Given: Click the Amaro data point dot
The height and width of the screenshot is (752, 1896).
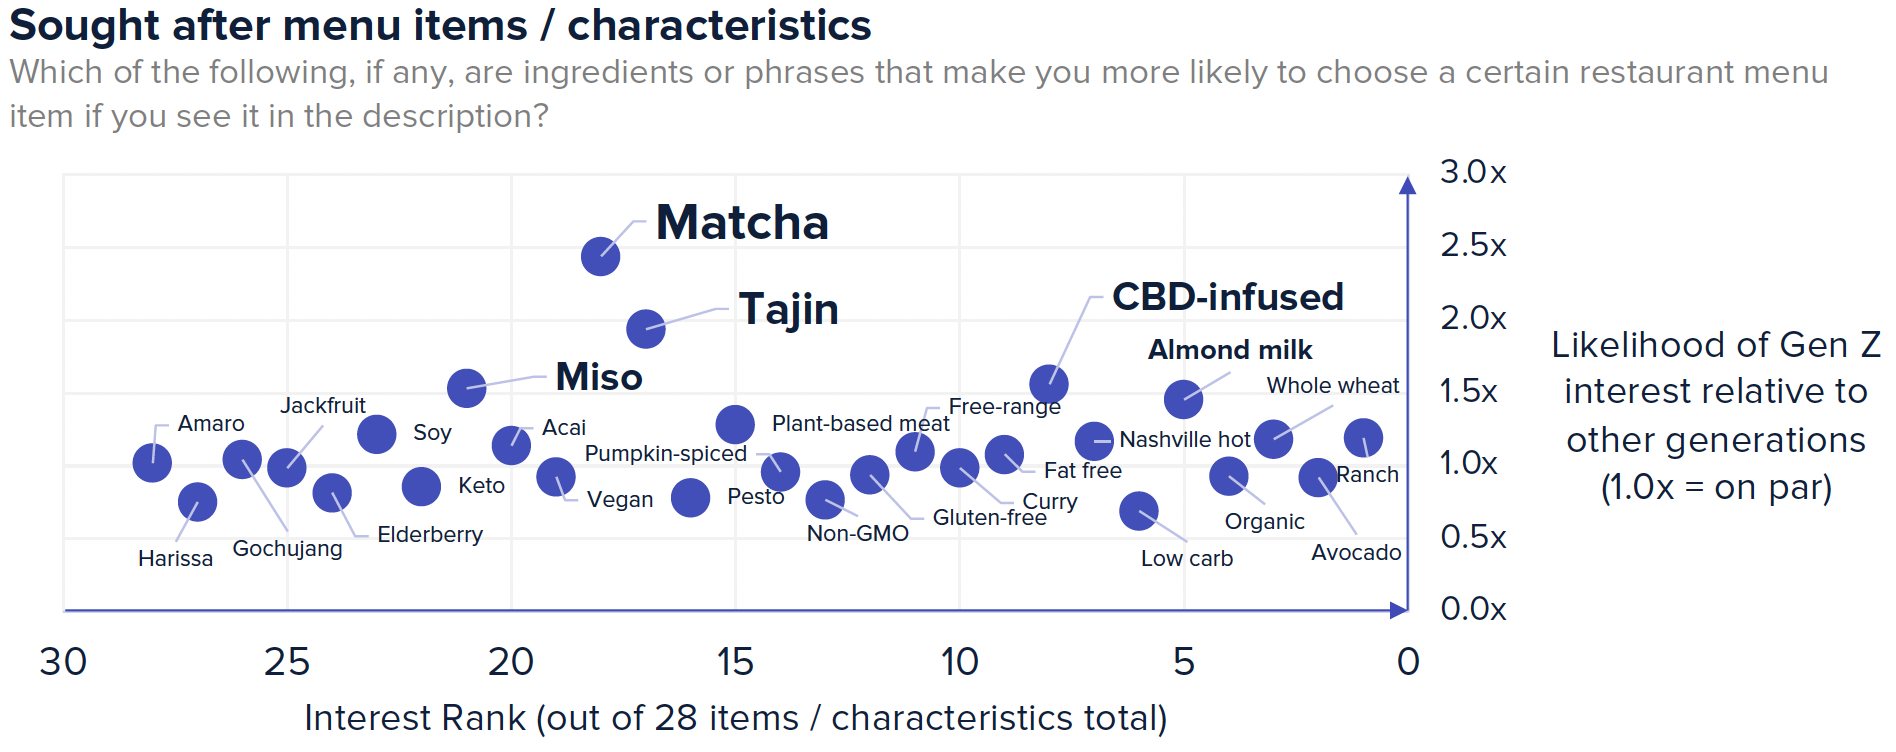Looking at the screenshot, I should 152,463.
